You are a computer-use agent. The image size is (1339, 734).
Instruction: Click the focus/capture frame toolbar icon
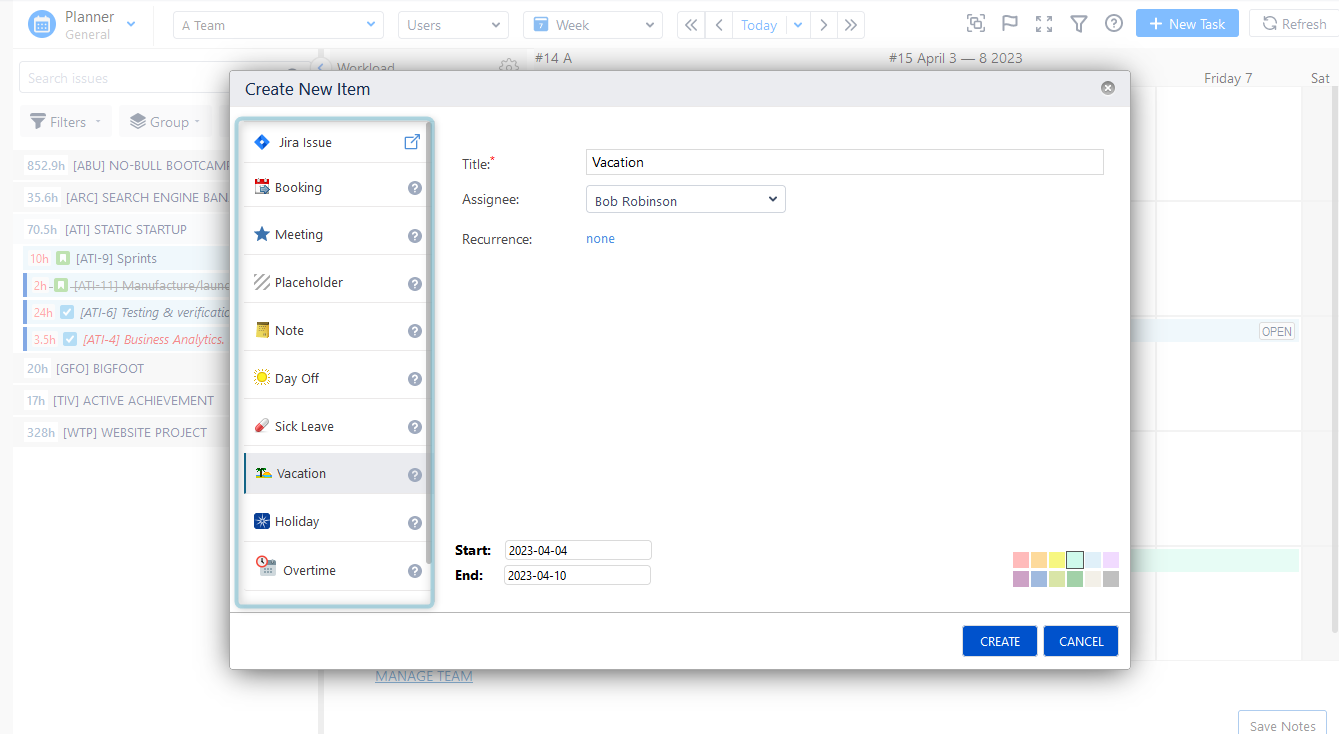[x=976, y=24]
